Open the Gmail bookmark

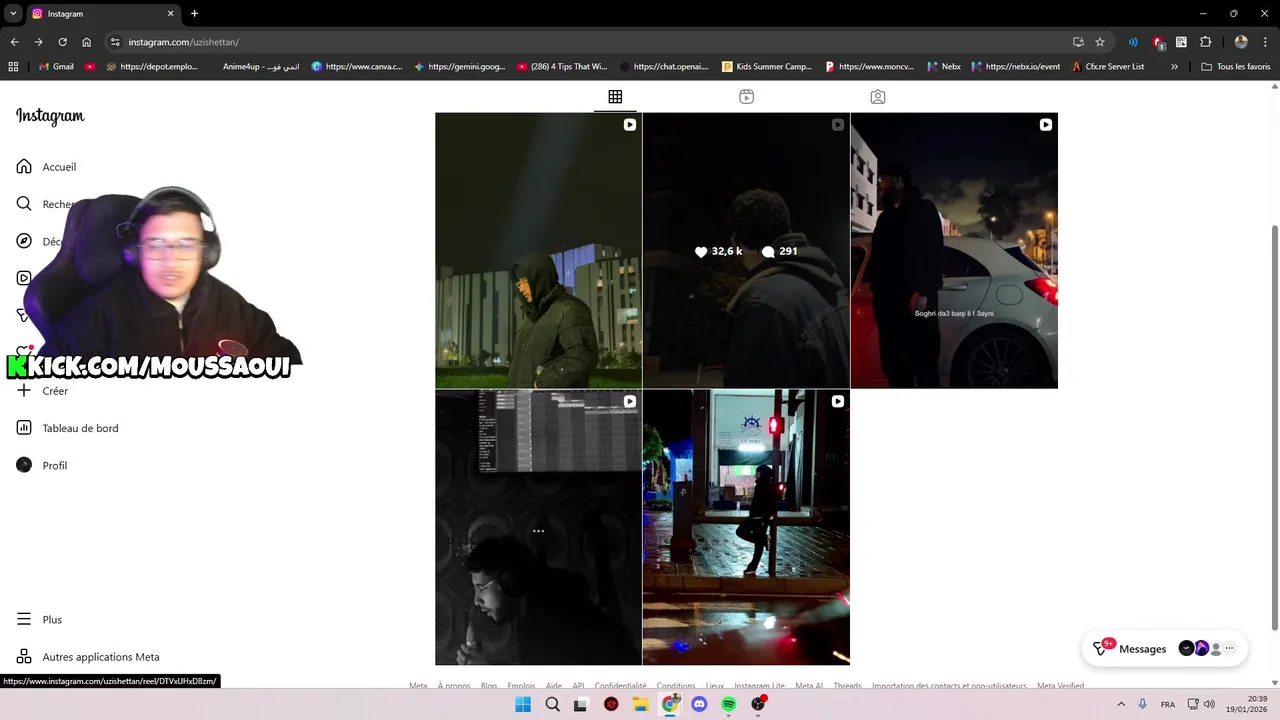pyautogui.click(x=56, y=67)
